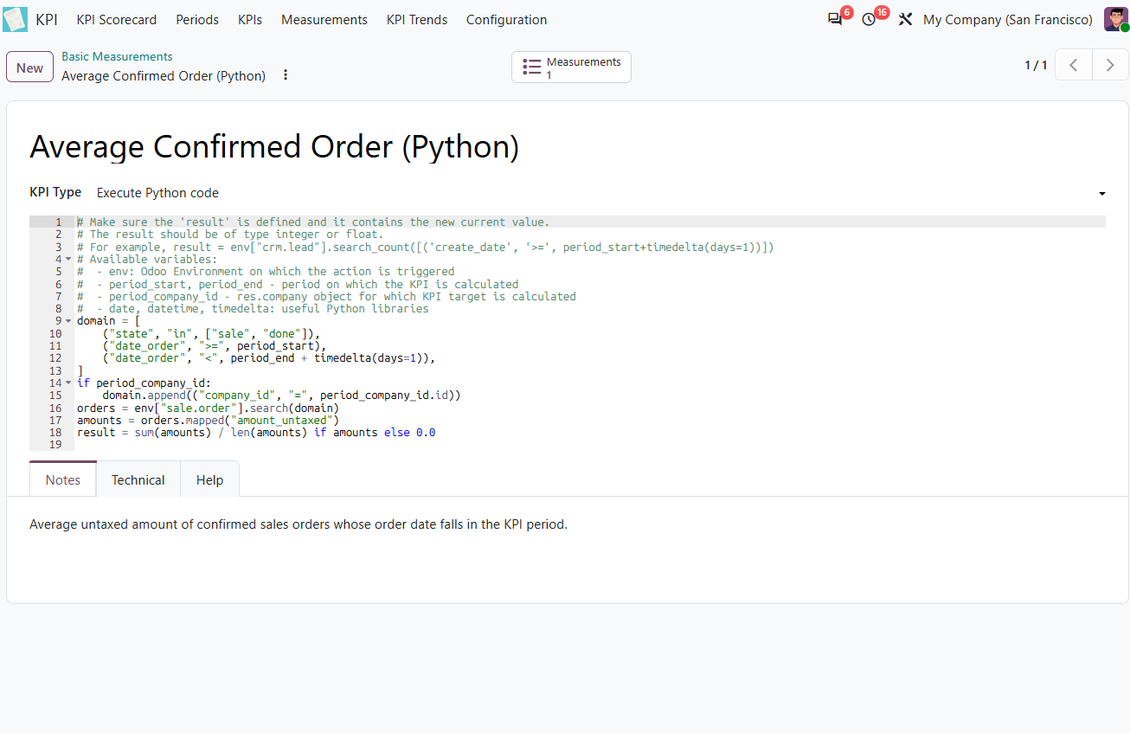The width and height of the screenshot is (1130, 733).
Task: Select the Notes tab
Action: [x=63, y=480]
